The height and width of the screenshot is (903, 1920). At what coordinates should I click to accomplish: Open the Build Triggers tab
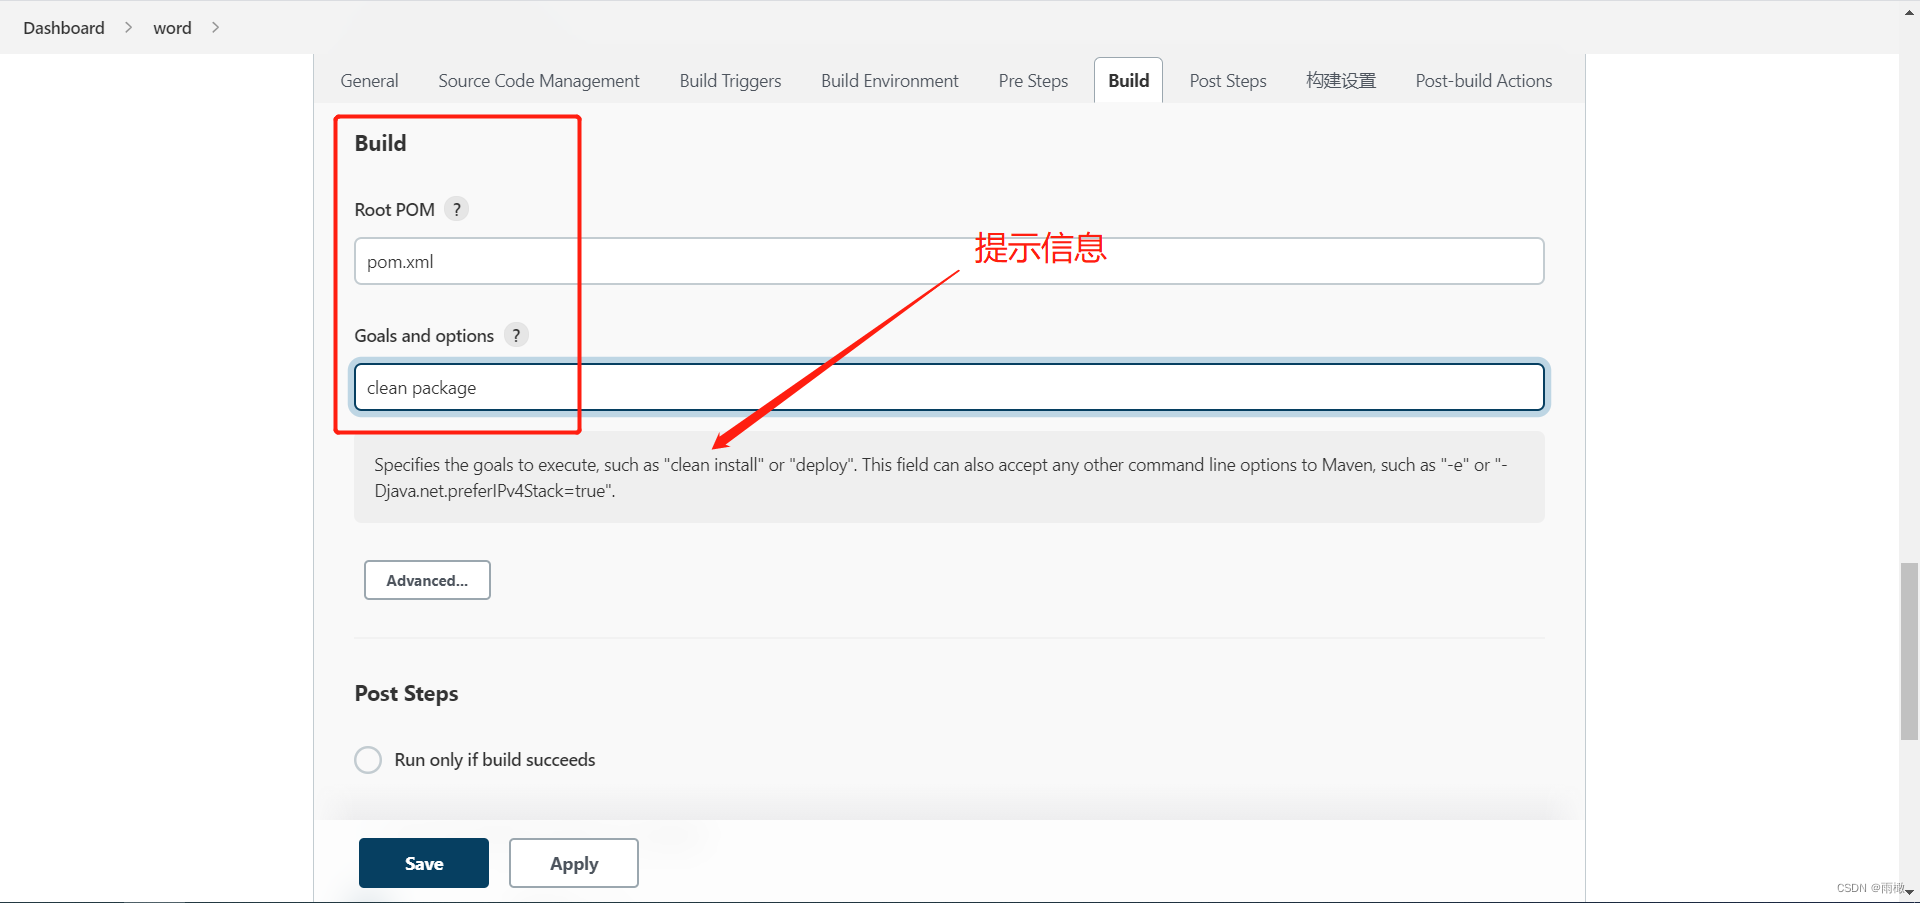point(730,81)
